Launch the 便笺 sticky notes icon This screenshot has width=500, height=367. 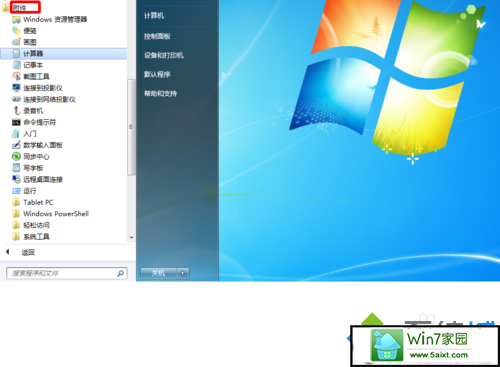16,31
